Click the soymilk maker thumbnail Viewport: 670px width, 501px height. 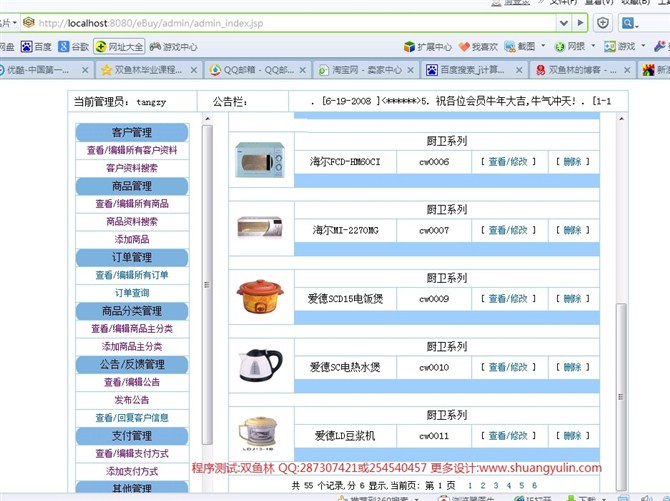pyautogui.click(x=260, y=433)
